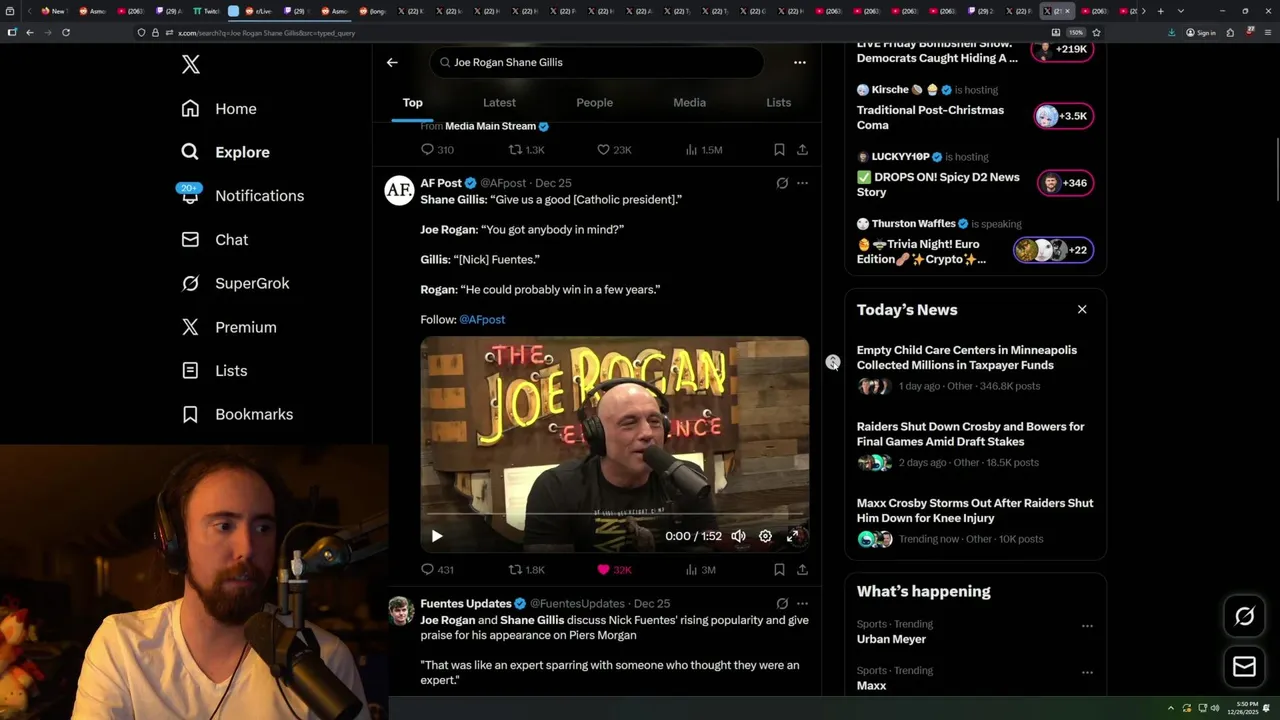
Task: Click the search box with Joe Rogan query
Action: 598,62
